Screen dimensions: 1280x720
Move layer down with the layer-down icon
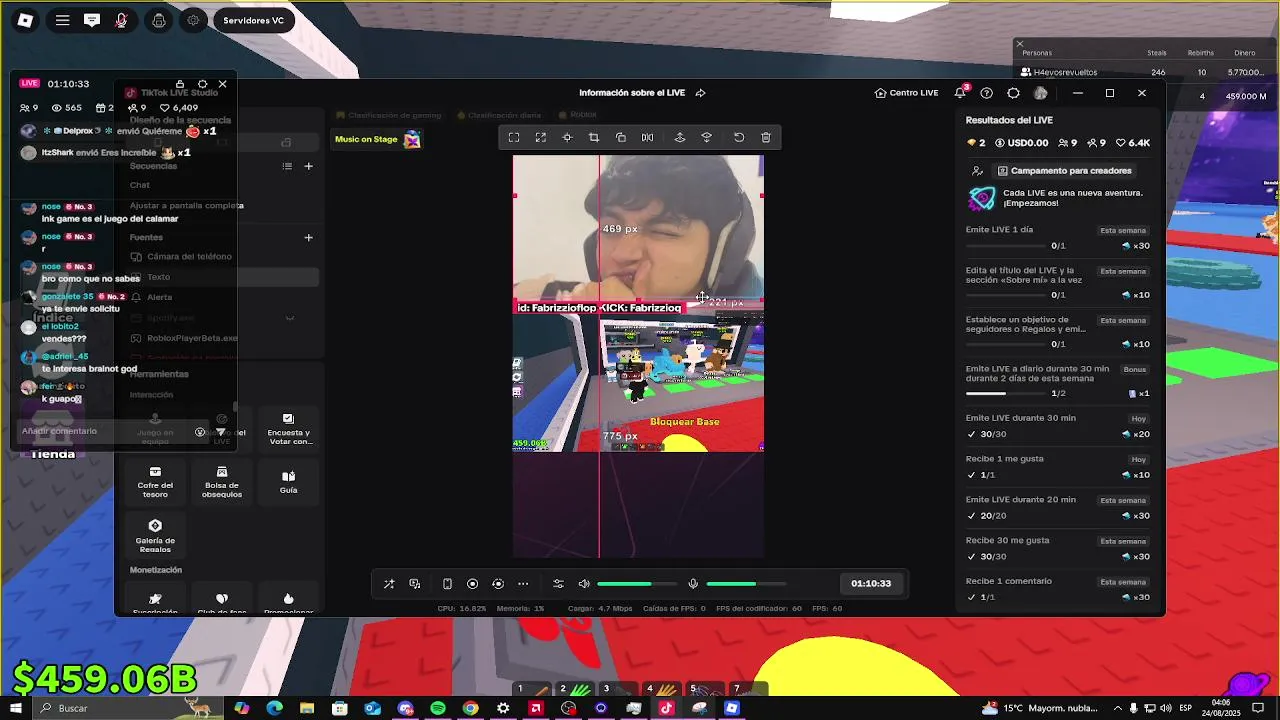tap(707, 138)
